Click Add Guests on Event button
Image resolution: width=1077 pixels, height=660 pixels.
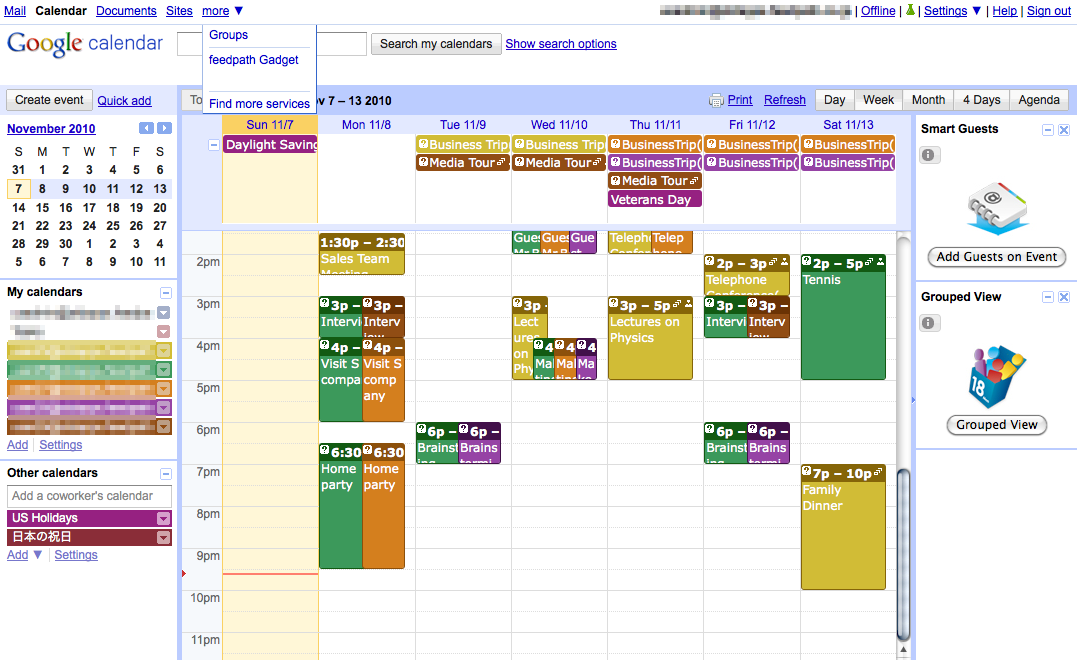(x=997, y=257)
